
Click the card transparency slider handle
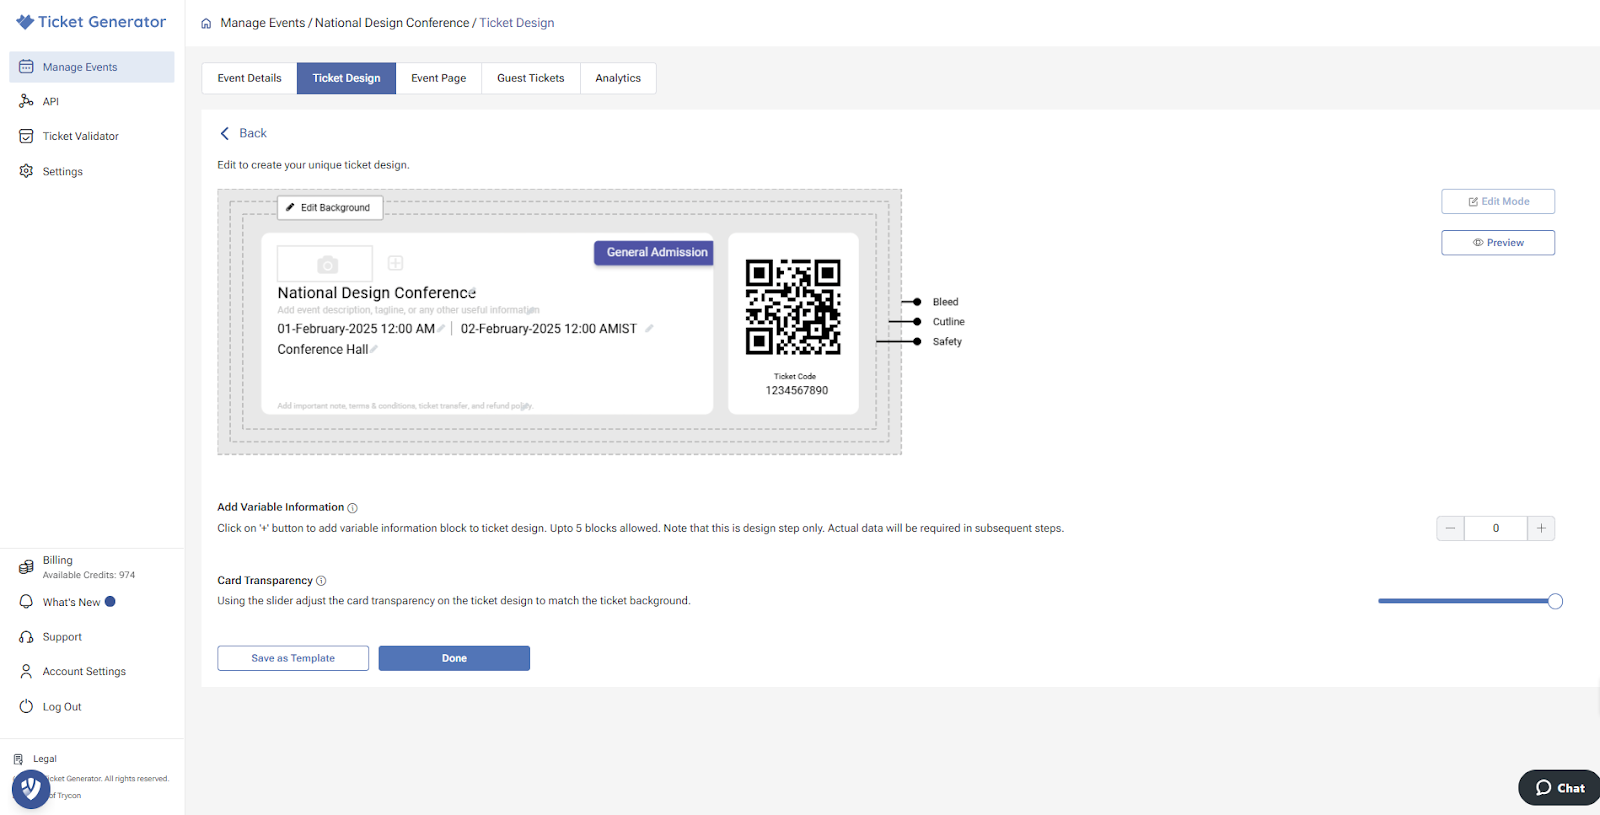click(1555, 601)
